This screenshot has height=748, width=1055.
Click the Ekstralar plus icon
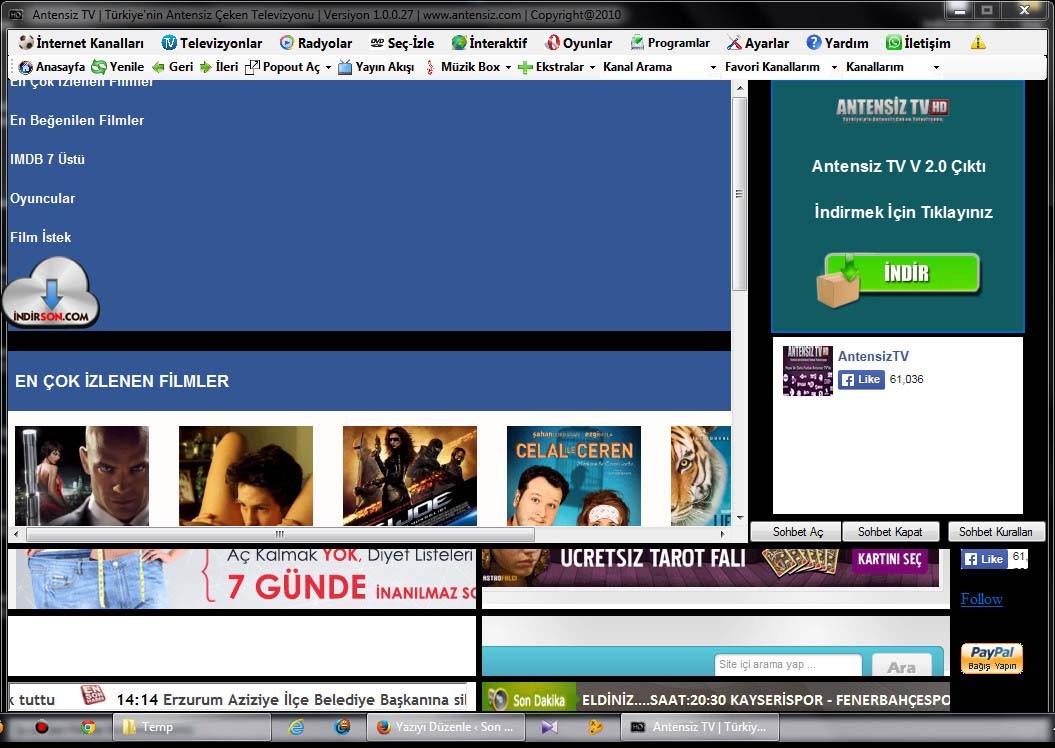click(525, 67)
